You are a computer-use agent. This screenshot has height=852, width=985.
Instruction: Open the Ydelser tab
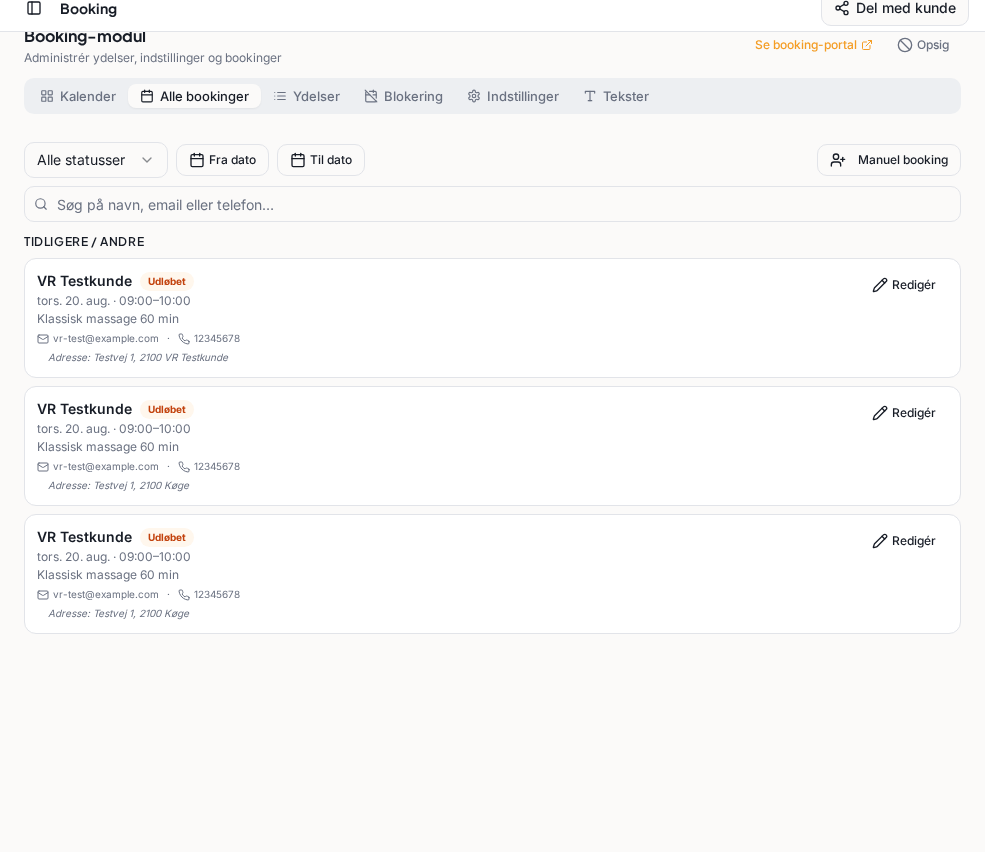click(x=307, y=96)
